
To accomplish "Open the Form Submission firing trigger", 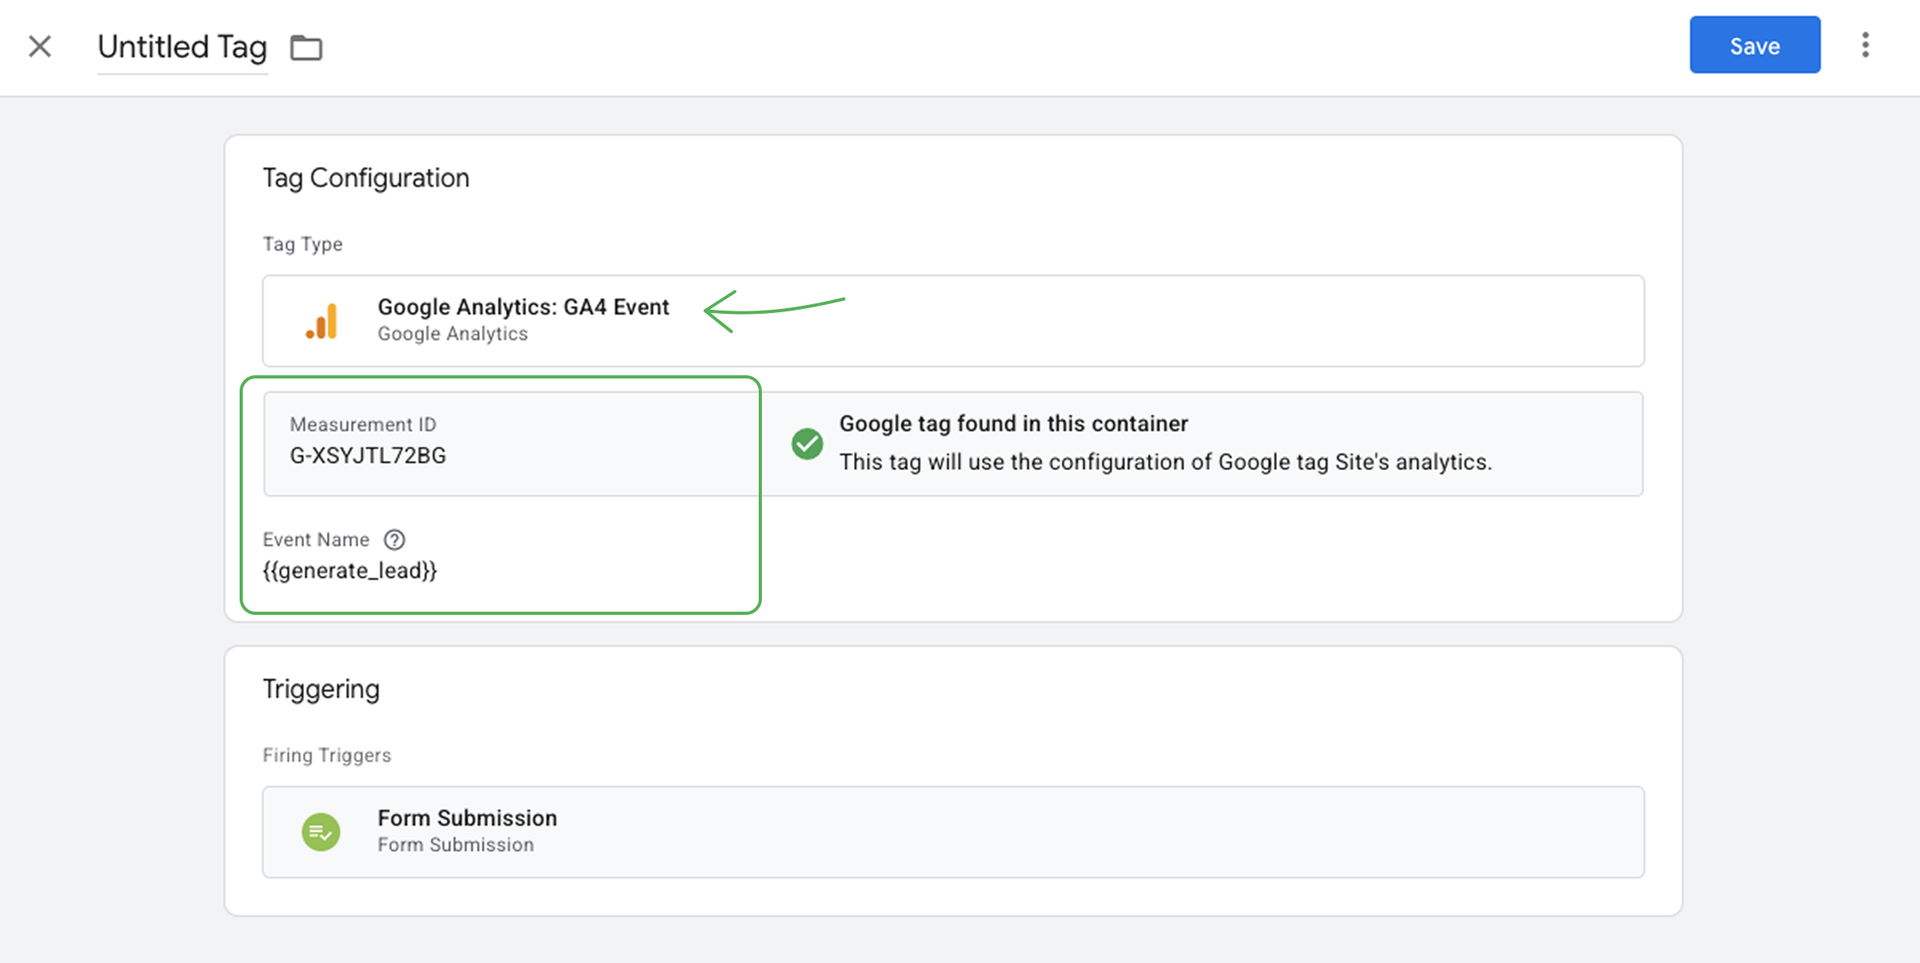I will (467, 819).
